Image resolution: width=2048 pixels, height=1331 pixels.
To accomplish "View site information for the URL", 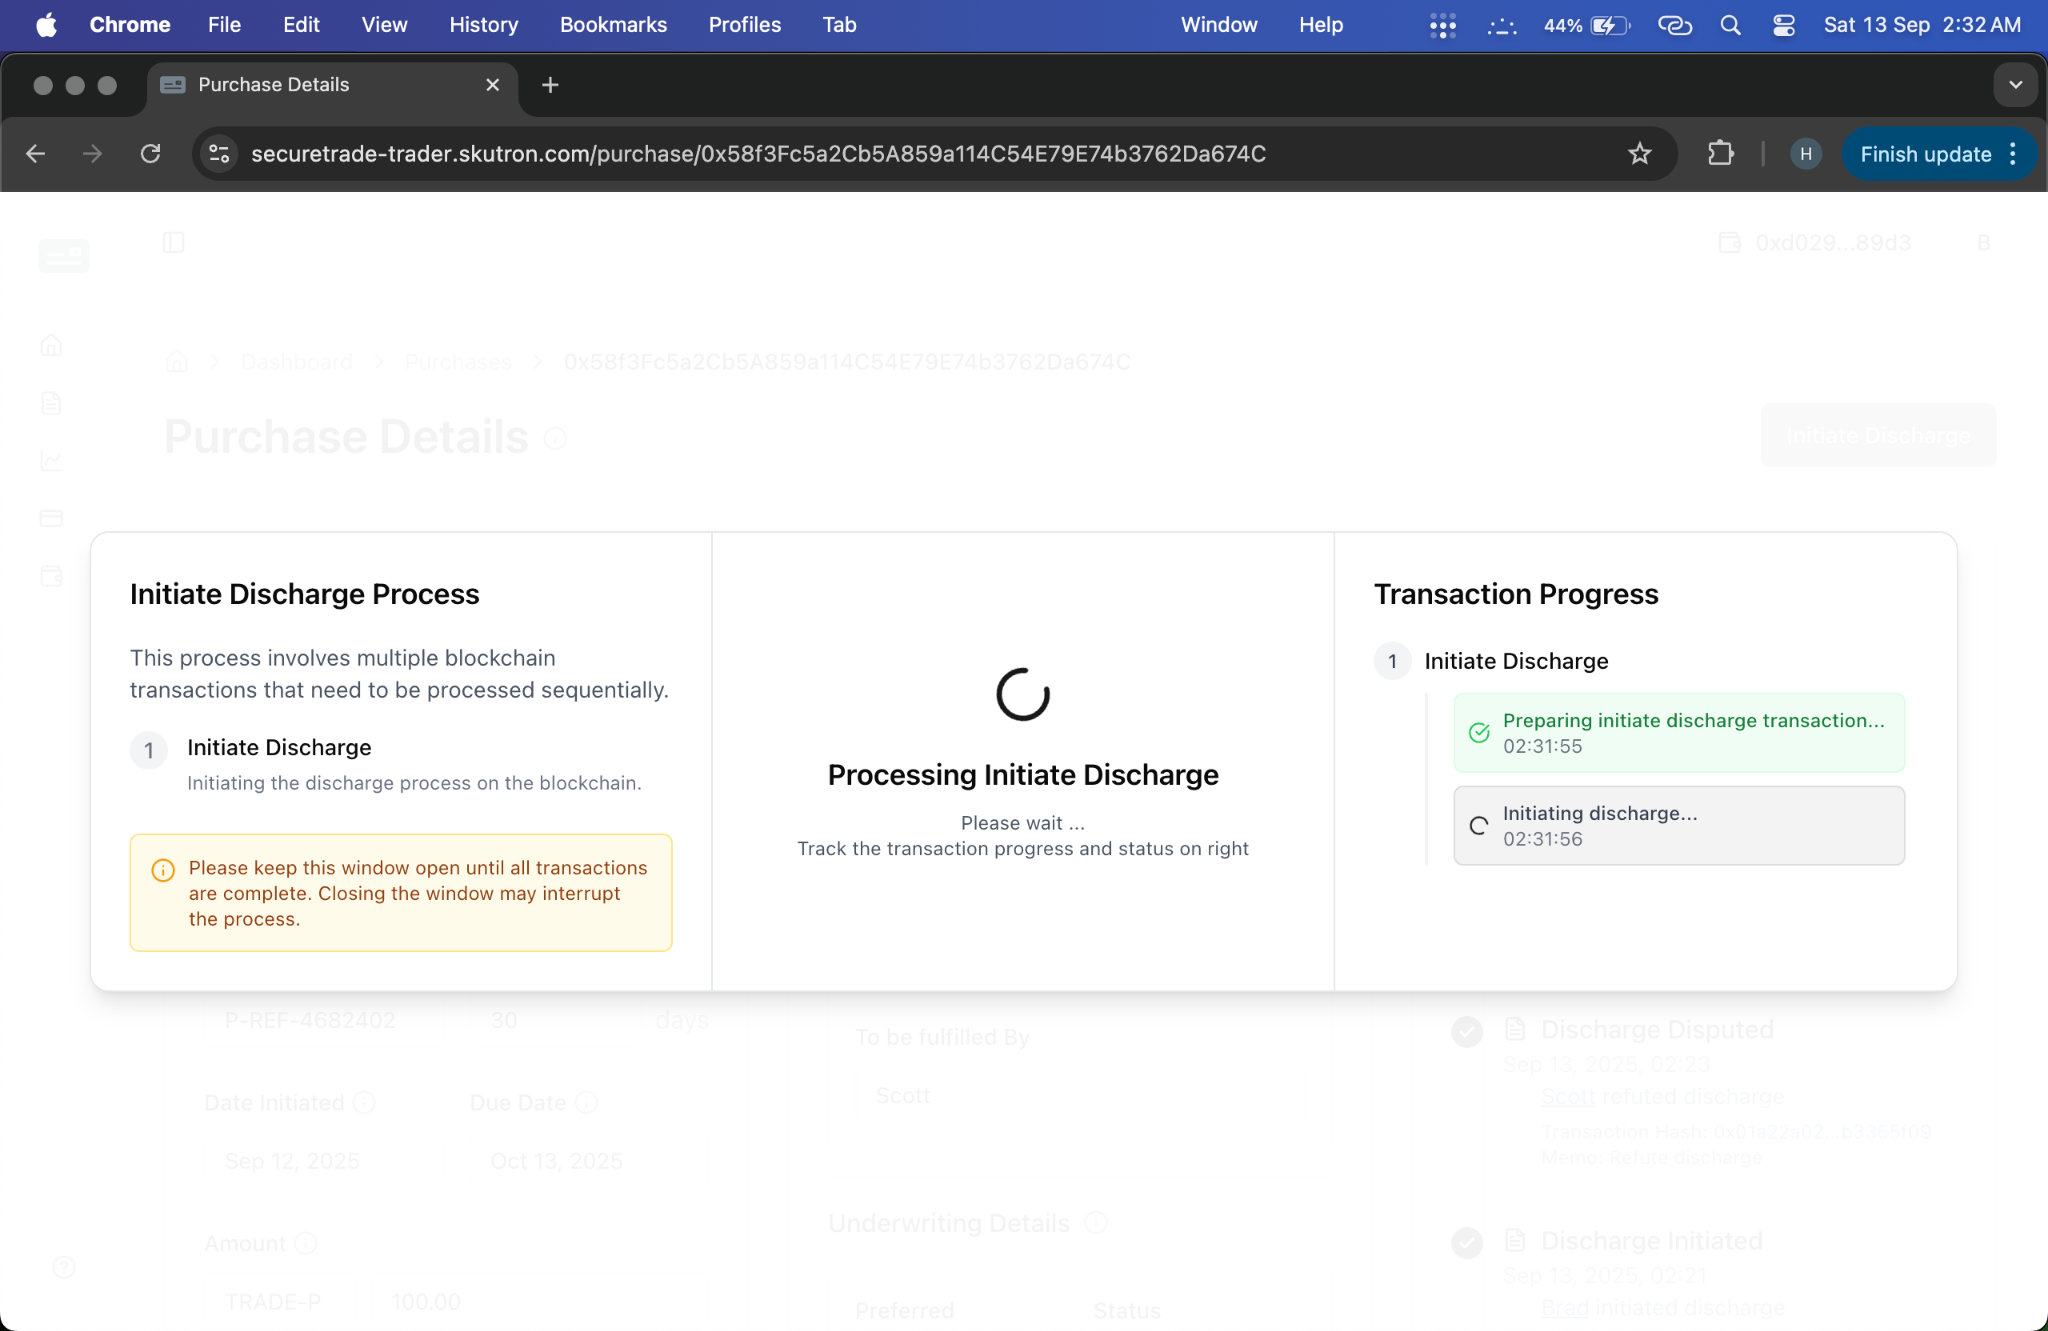I will tap(219, 154).
